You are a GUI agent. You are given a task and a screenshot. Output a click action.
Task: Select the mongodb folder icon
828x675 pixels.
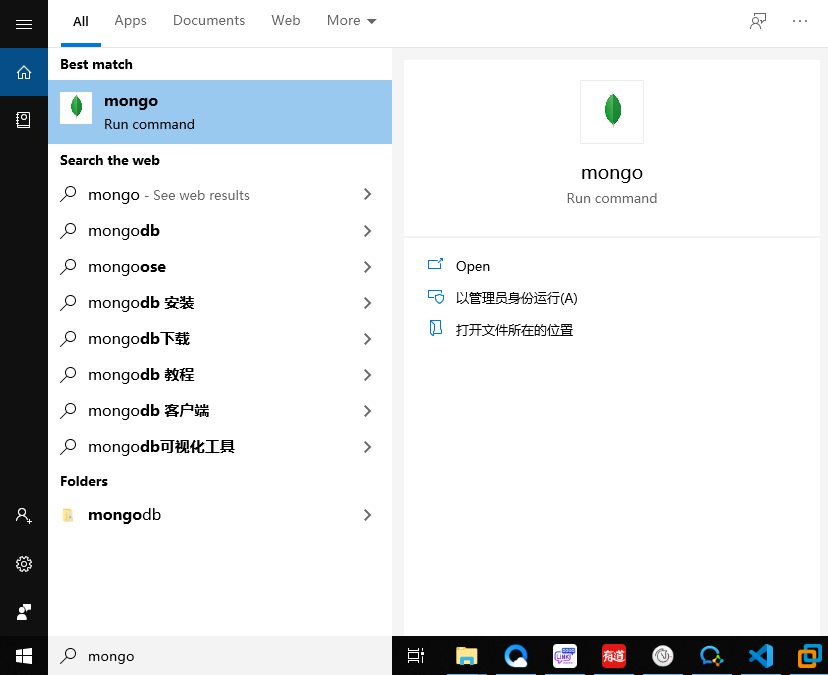click(68, 515)
